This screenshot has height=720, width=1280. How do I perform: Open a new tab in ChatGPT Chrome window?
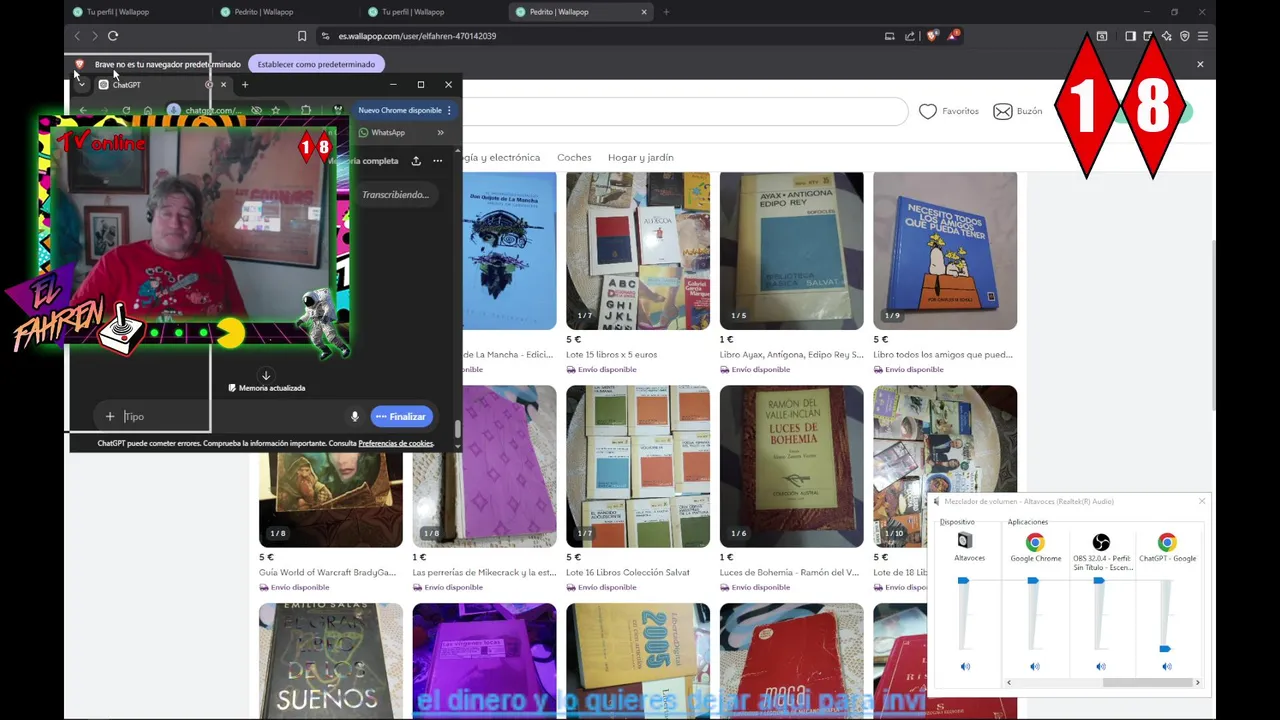pos(245,85)
